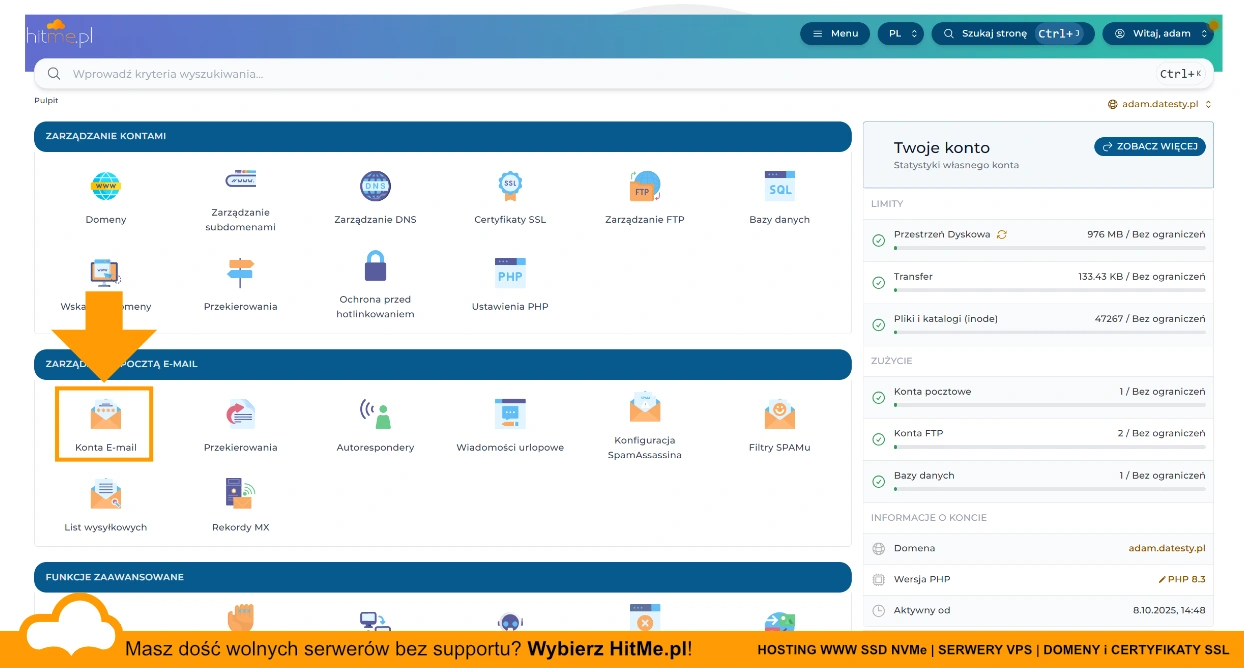1244x668 pixels.
Task: Click Transfer usage bar
Action: [x=1050, y=289]
